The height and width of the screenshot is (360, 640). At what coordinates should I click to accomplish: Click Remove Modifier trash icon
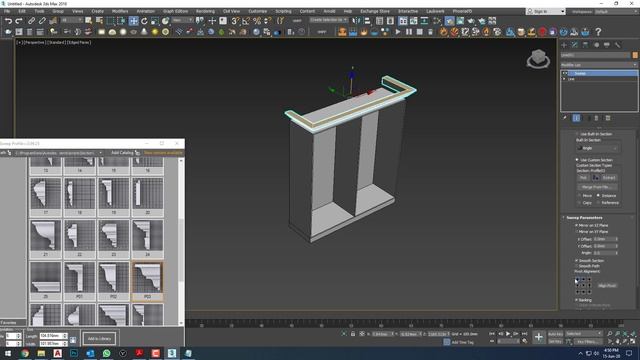pos(596,118)
